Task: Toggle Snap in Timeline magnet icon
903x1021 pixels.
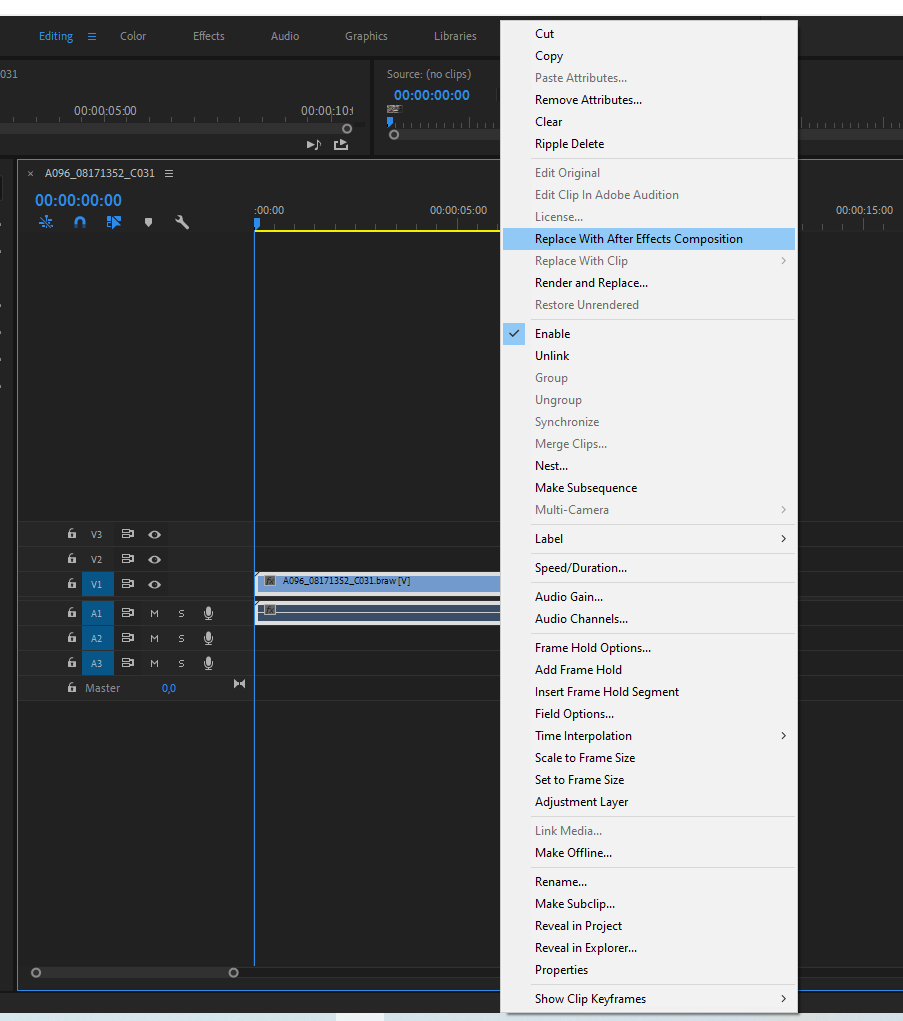Action: pyautogui.click(x=80, y=222)
